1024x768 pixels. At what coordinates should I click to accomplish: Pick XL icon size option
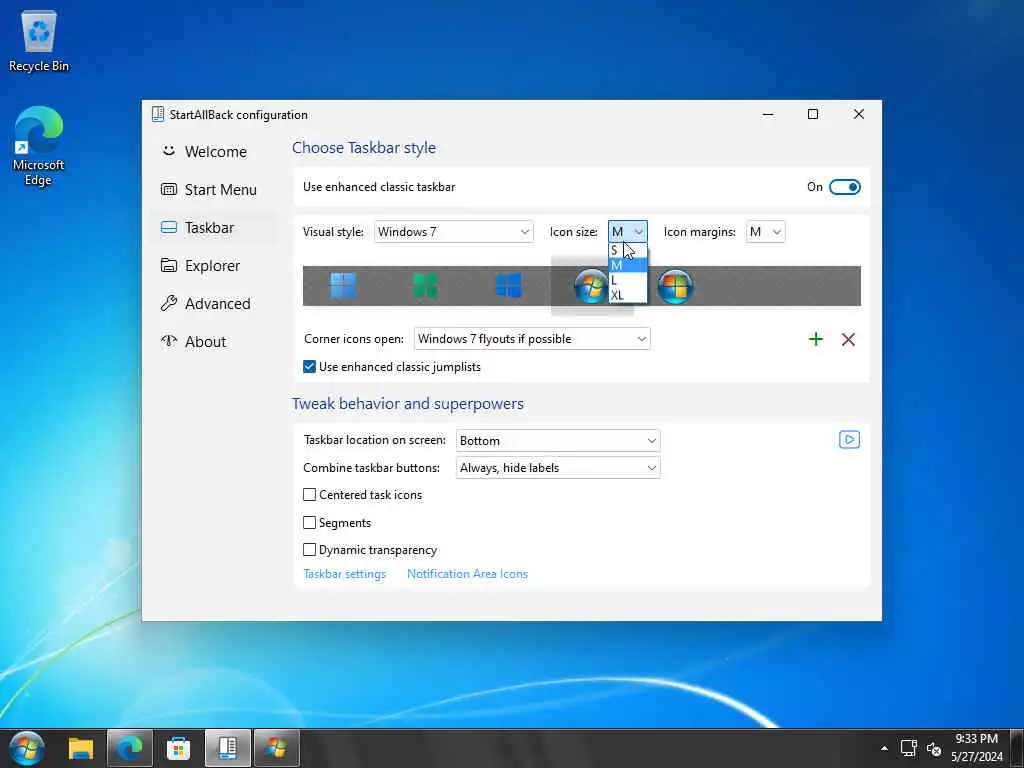pos(628,295)
